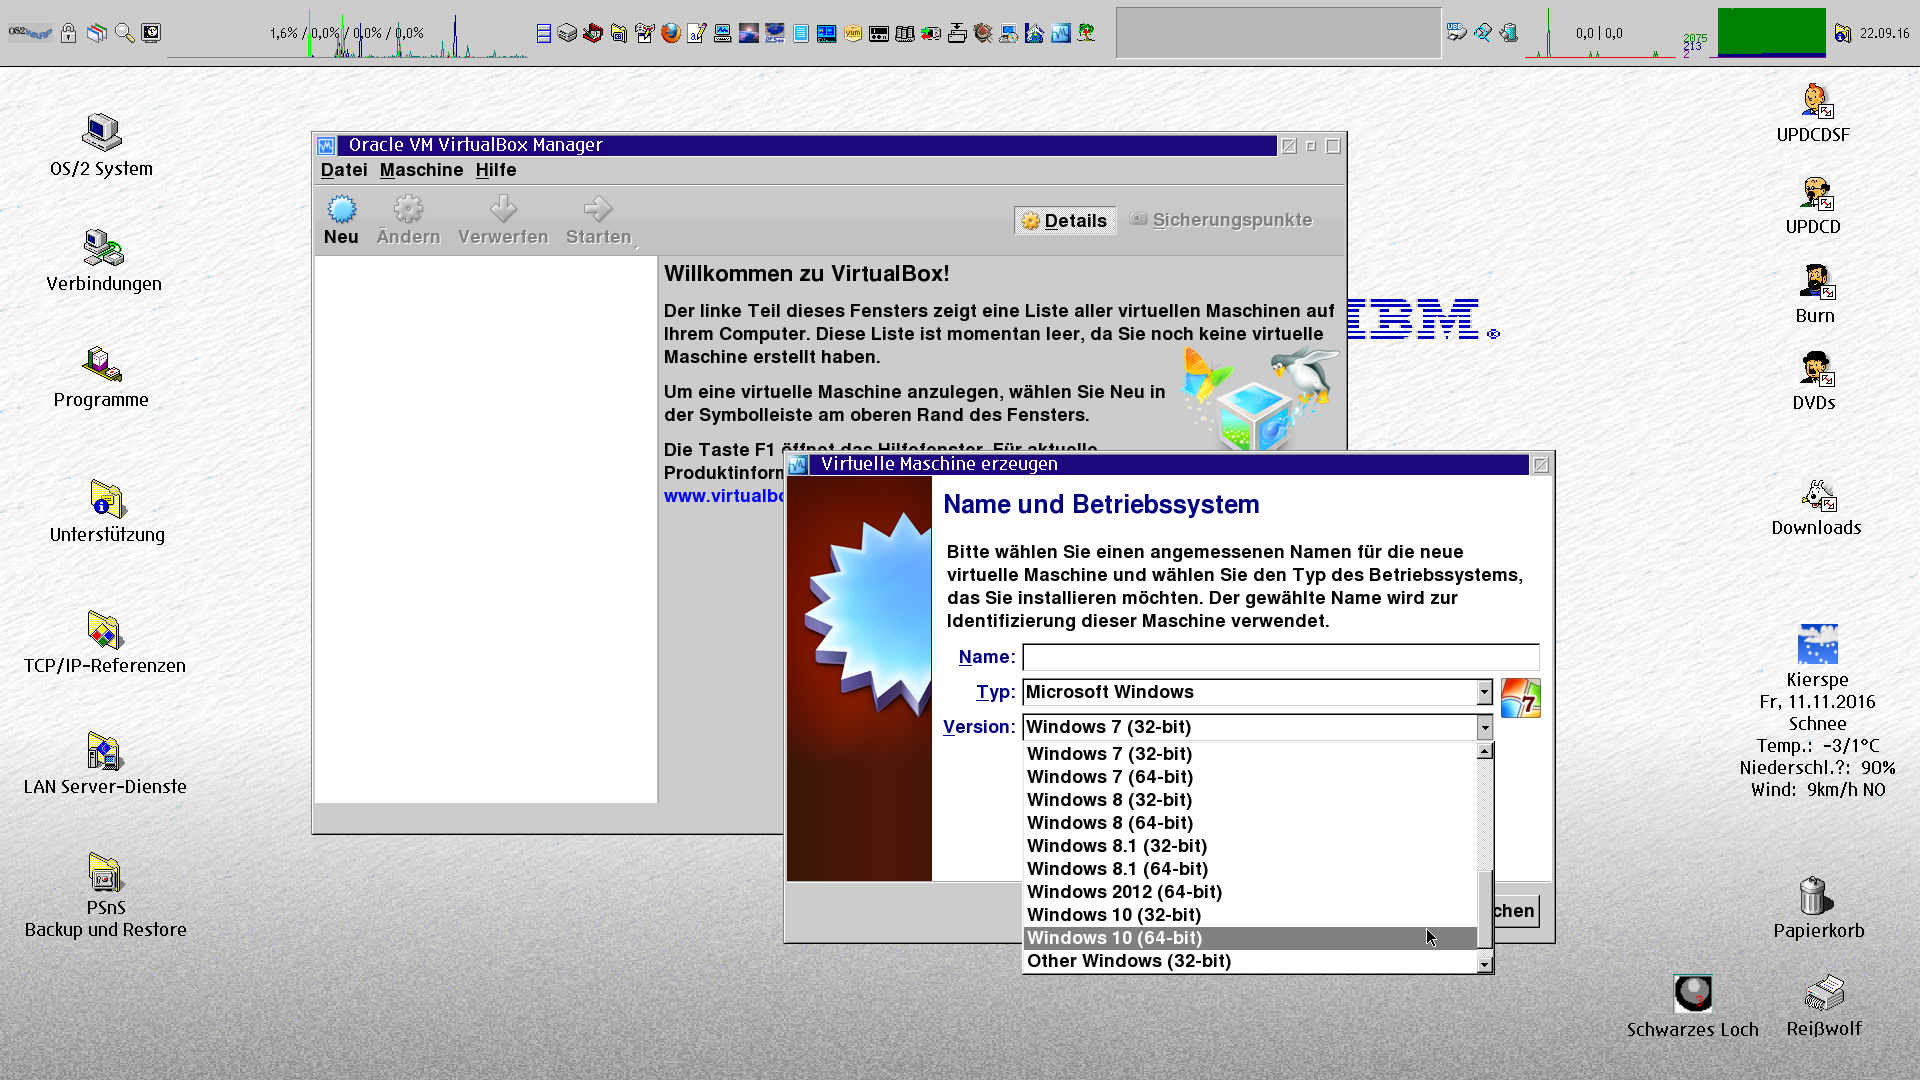Select Windows 10 (32-bit) from list
Screen dimensions: 1920x1080
coord(1250,915)
